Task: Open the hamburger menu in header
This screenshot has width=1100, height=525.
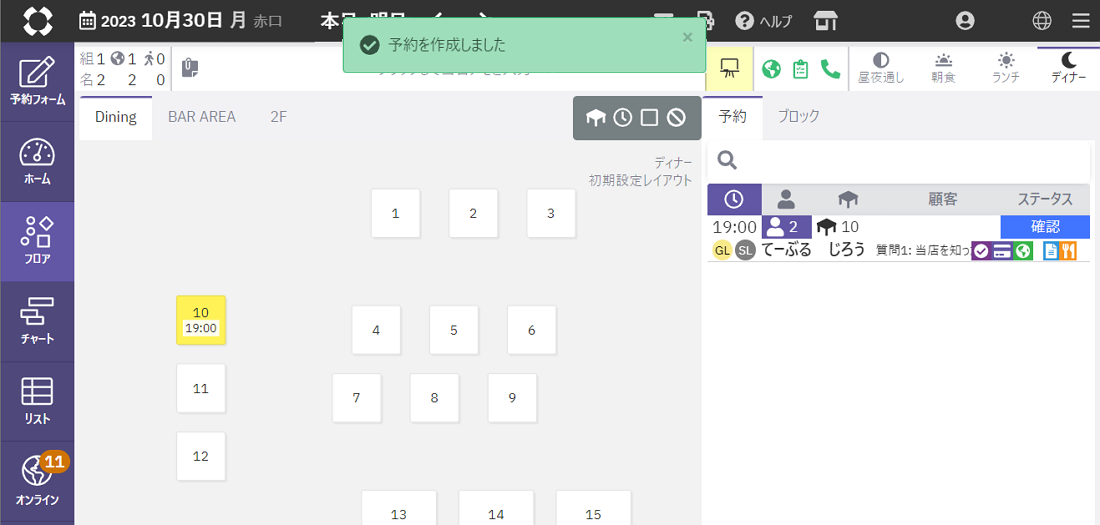Action: (x=1081, y=21)
